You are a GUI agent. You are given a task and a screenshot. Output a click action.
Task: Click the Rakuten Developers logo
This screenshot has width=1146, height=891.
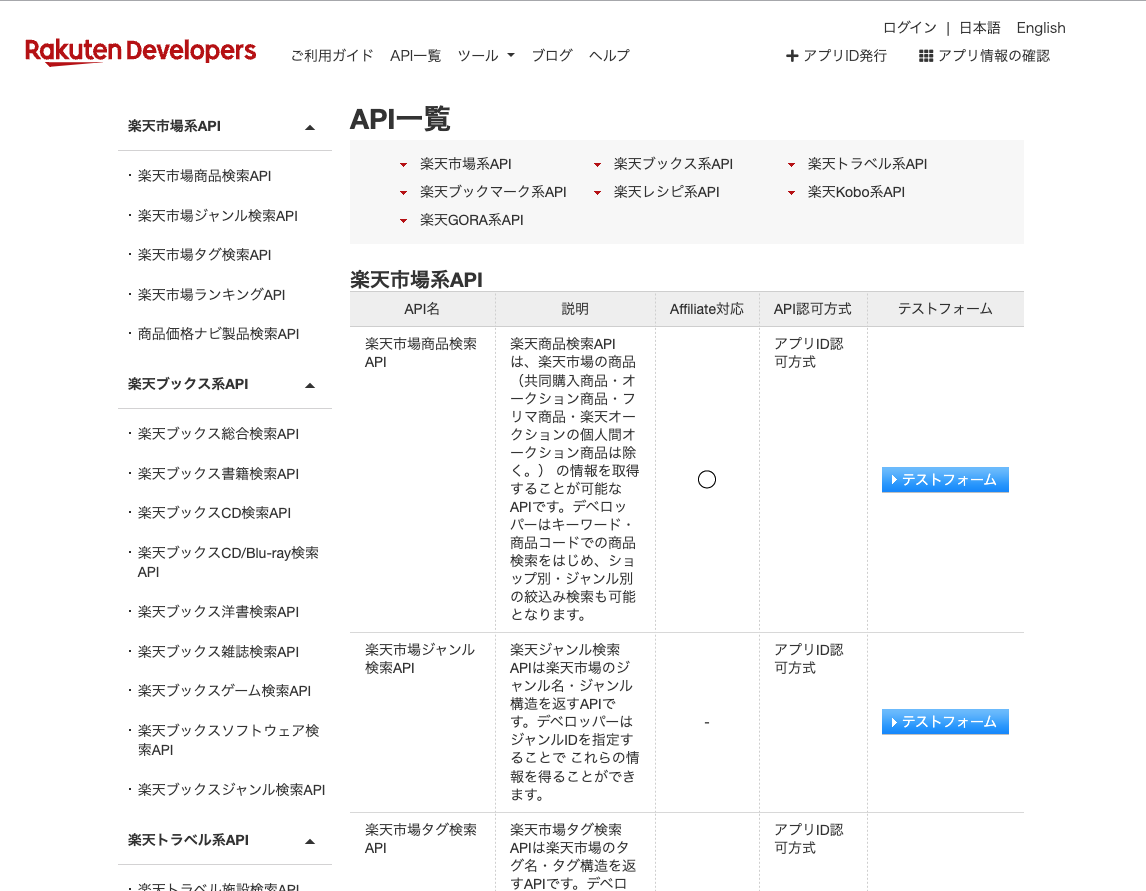[x=140, y=52]
